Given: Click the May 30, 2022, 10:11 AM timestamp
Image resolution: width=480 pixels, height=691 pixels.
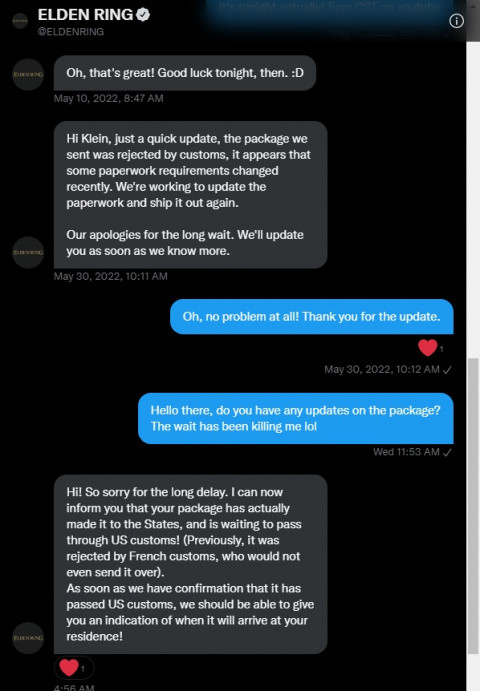Looking at the screenshot, I should pyautogui.click(x=111, y=276).
